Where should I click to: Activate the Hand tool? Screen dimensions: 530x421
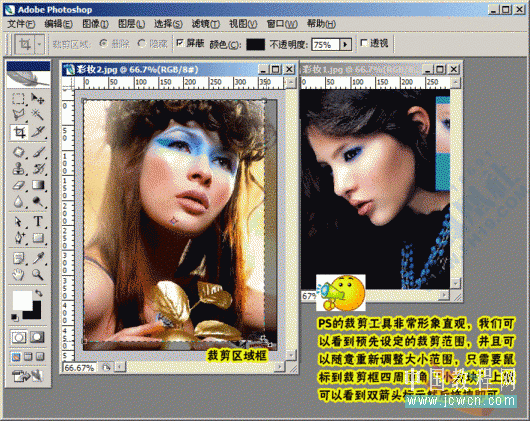point(19,275)
